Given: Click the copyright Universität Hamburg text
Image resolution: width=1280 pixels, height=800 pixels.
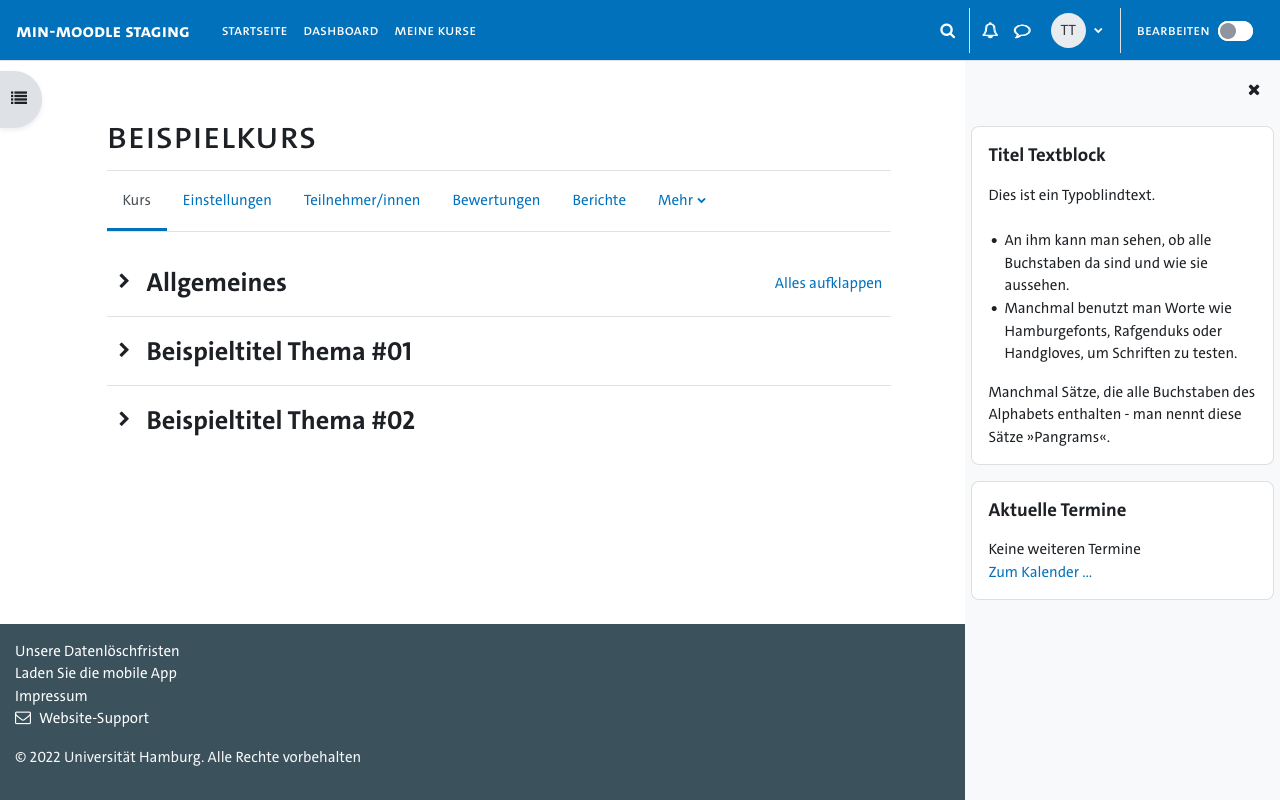Looking at the screenshot, I should pos(188,757).
